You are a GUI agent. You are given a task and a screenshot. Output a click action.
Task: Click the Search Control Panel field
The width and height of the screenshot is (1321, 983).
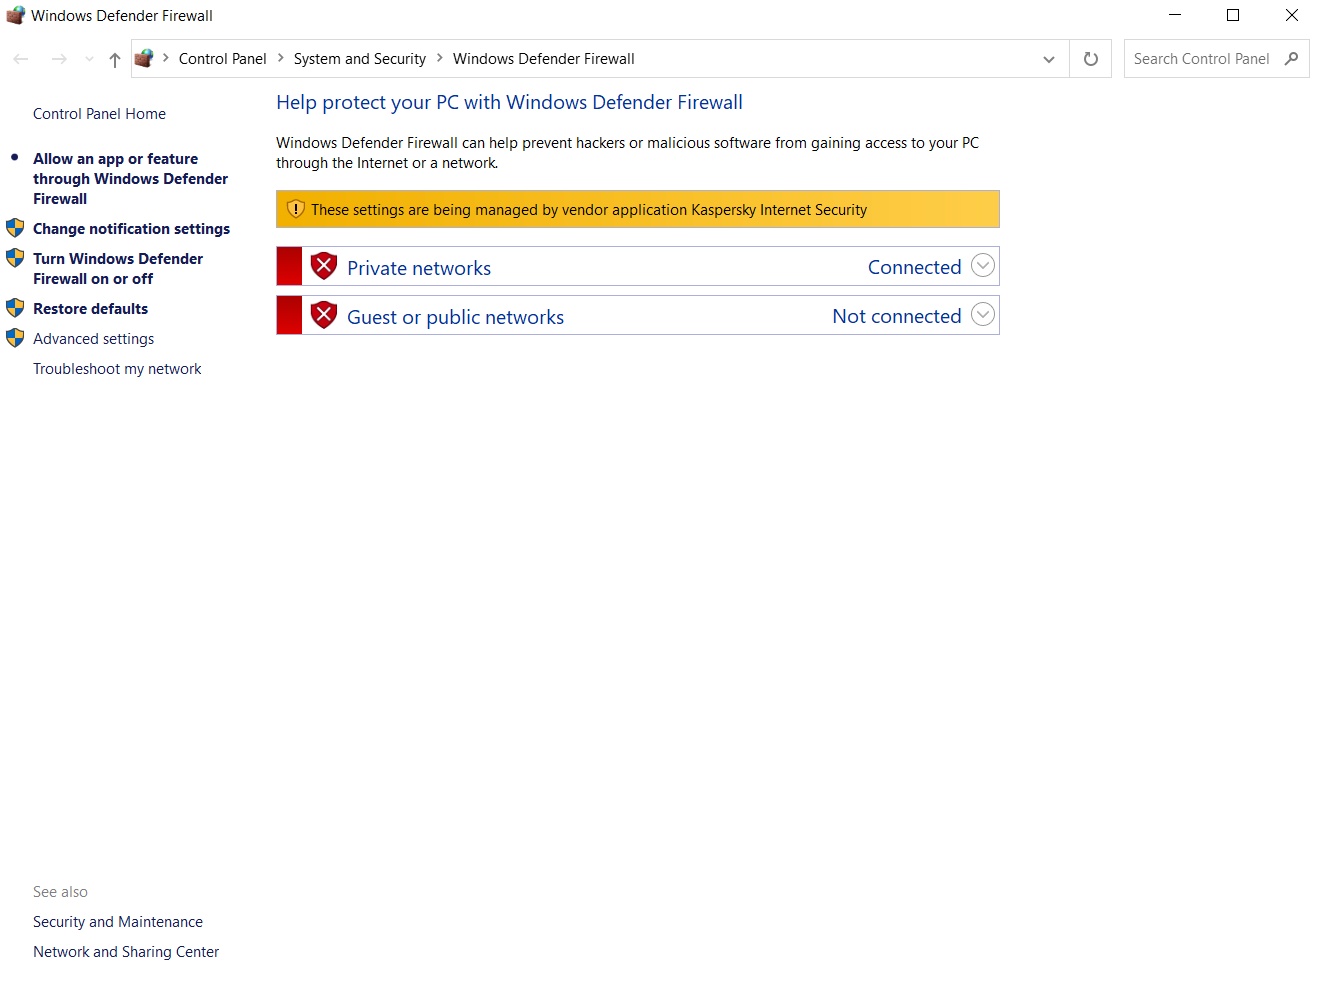(1201, 59)
